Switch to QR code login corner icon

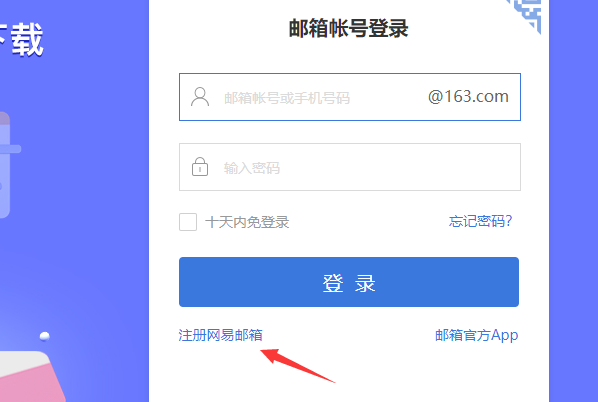[x=528, y=13]
